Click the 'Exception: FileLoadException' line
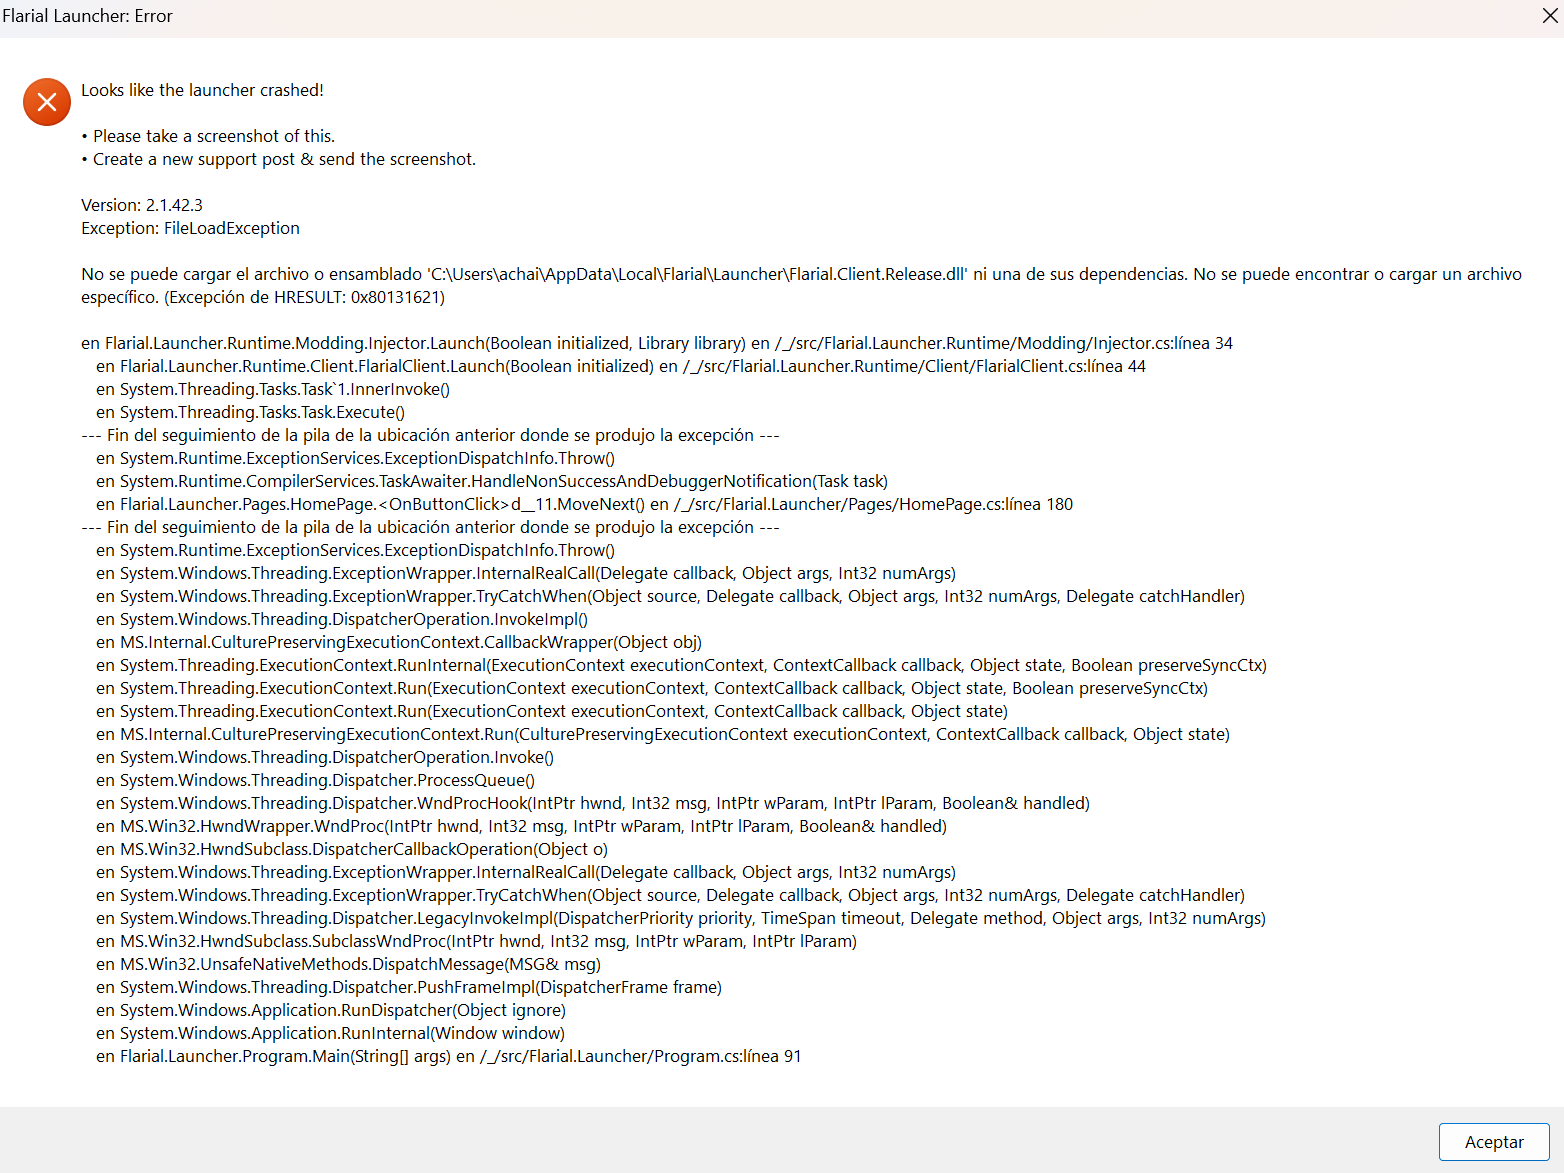The image size is (1564, 1173). tap(190, 228)
